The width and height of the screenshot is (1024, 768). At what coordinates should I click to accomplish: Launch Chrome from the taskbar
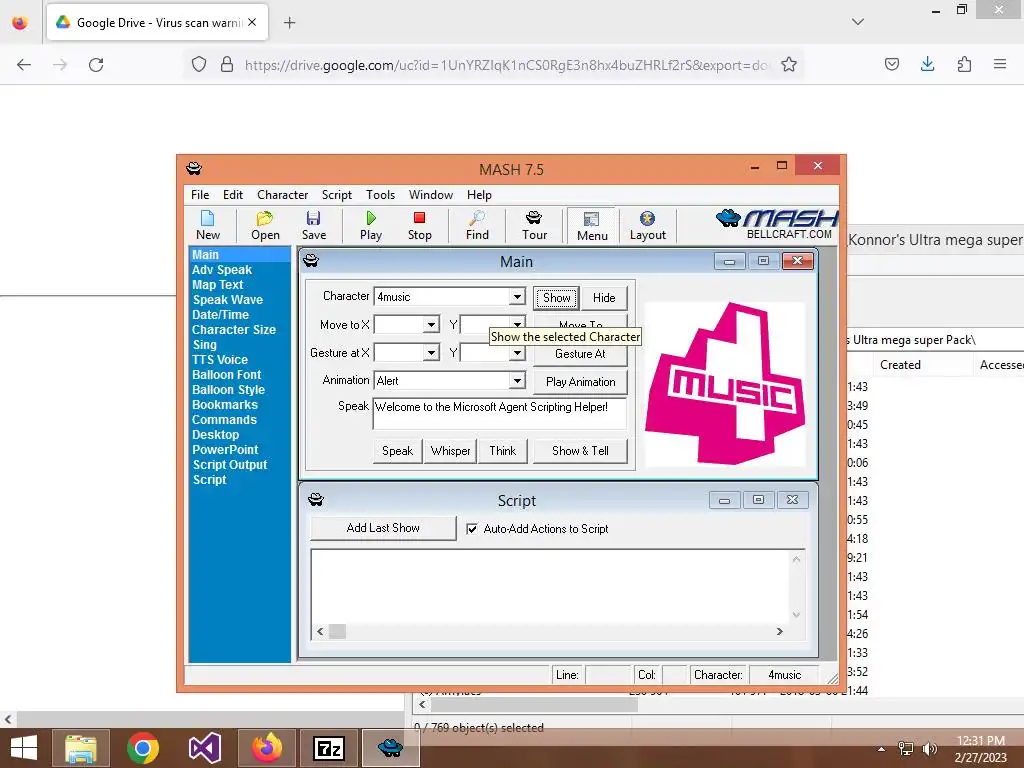pos(143,748)
